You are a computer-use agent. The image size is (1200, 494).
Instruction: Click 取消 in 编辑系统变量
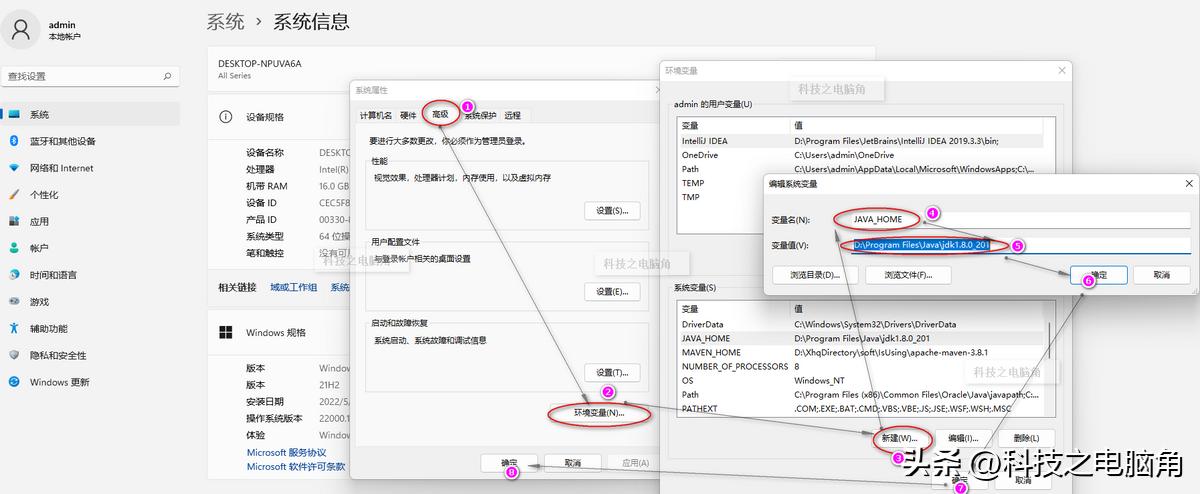[1160, 275]
